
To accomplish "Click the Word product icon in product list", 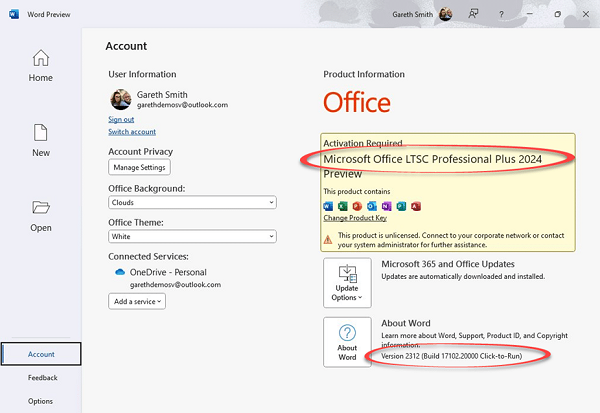I will [x=328, y=206].
